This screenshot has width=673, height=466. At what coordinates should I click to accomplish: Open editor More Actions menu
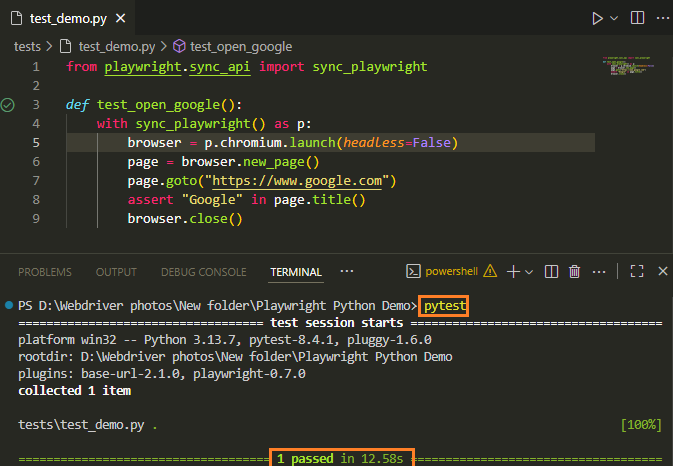663,18
